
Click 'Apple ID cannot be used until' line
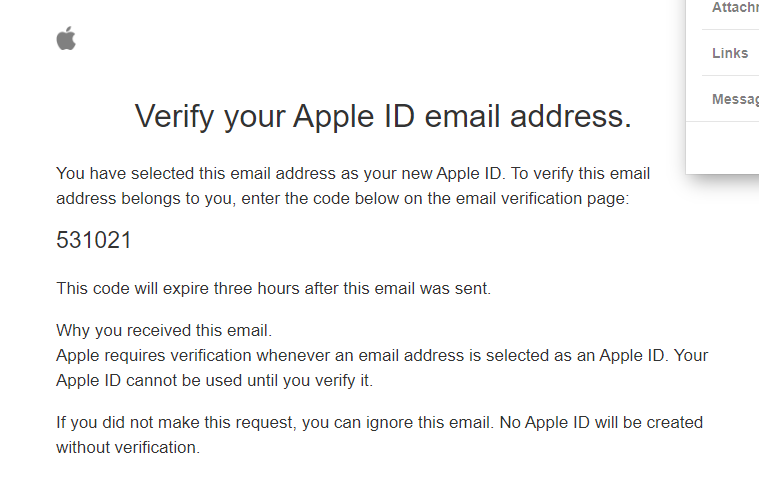214,381
